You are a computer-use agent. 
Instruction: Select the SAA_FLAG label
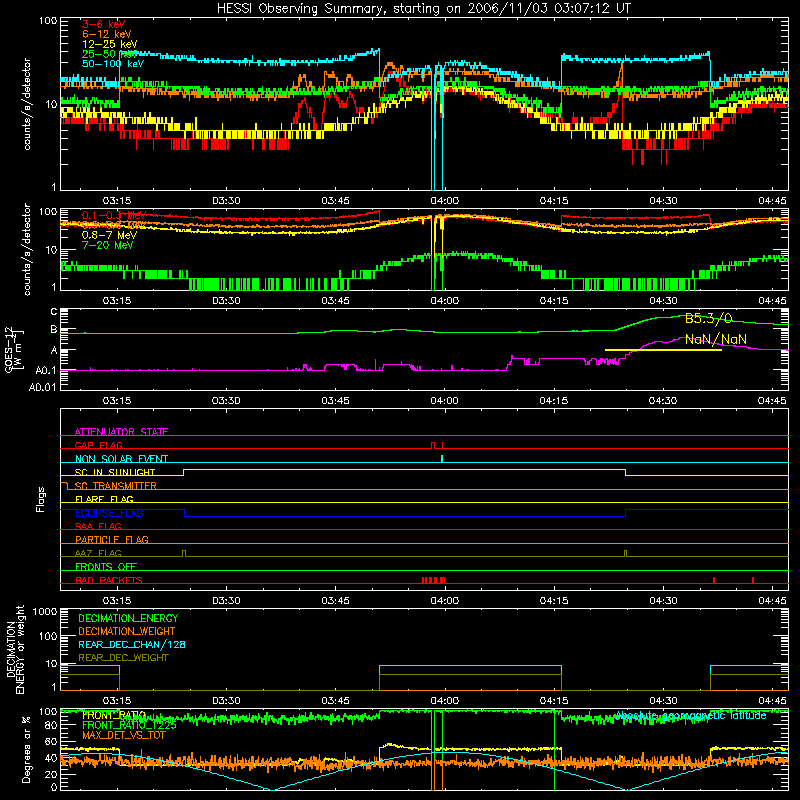click(x=98, y=526)
